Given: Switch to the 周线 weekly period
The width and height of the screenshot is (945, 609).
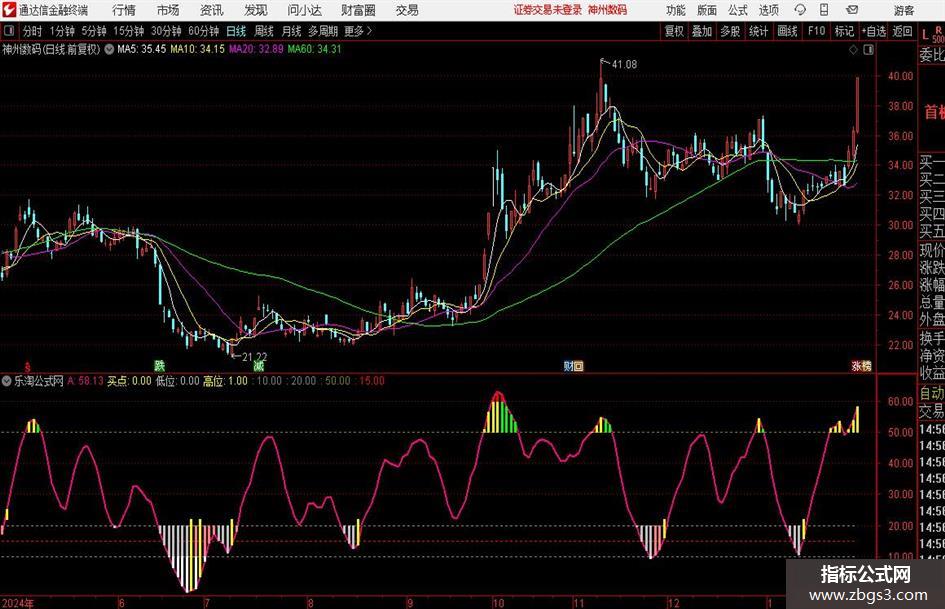Looking at the screenshot, I should (x=264, y=31).
